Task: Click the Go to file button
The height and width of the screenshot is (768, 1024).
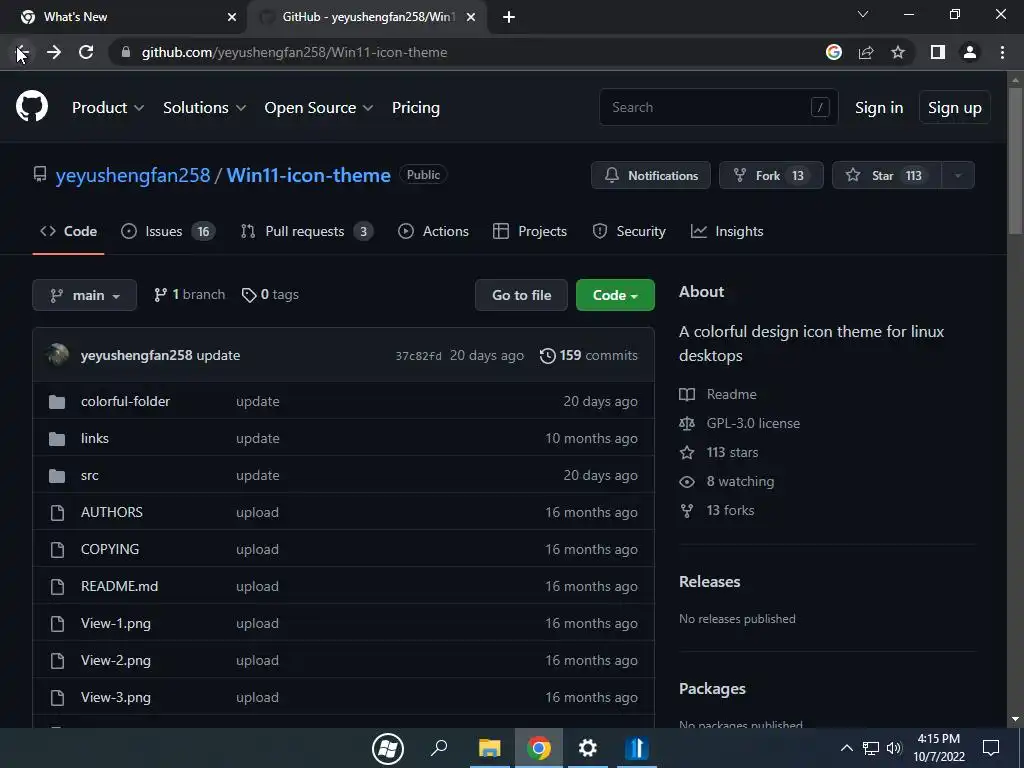Action: pyautogui.click(x=521, y=295)
